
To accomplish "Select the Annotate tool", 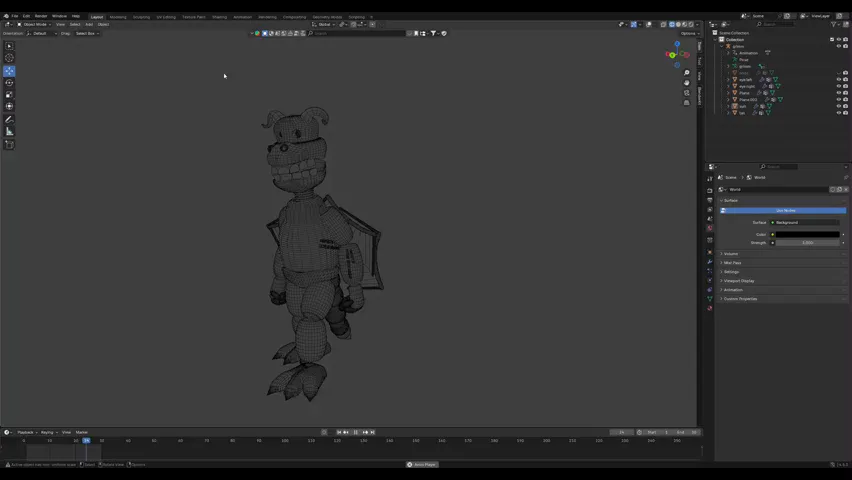I will coord(9,120).
